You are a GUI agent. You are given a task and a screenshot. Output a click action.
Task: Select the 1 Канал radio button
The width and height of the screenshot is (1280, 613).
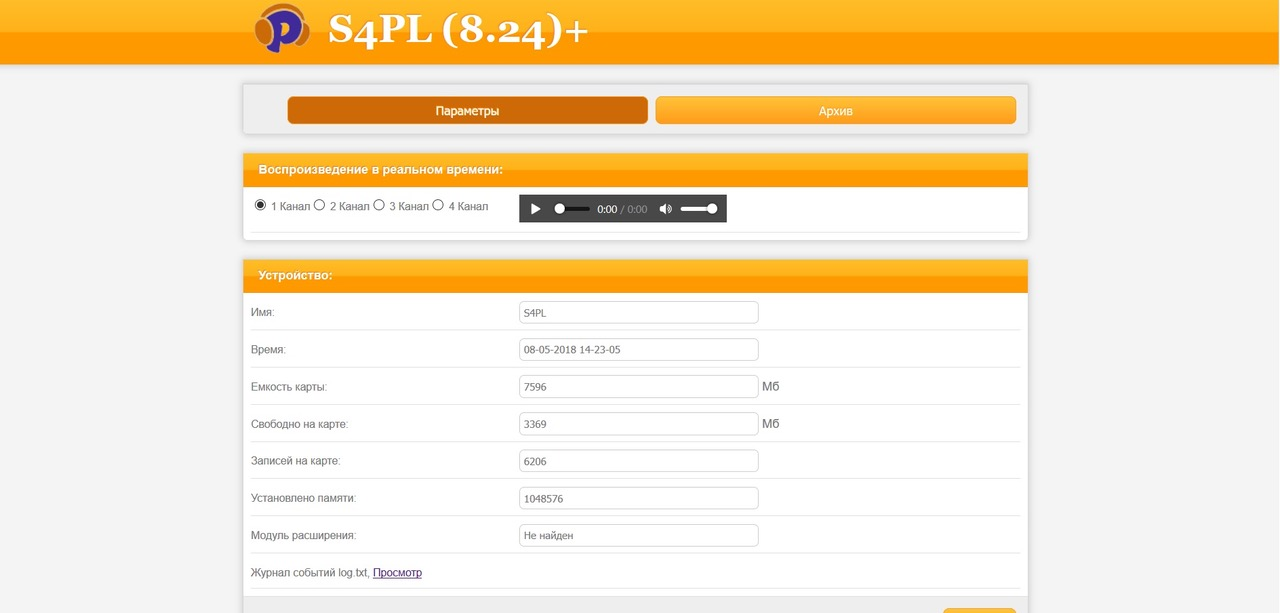(x=261, y=205)
